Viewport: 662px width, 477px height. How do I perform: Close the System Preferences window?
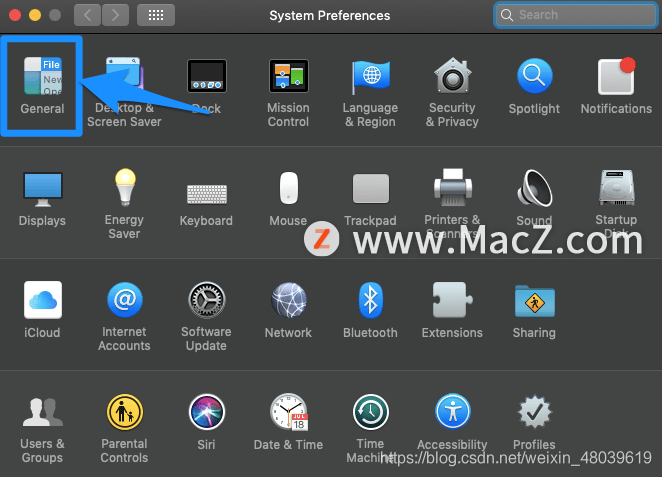pyautogui.click(x=15, y=15)
